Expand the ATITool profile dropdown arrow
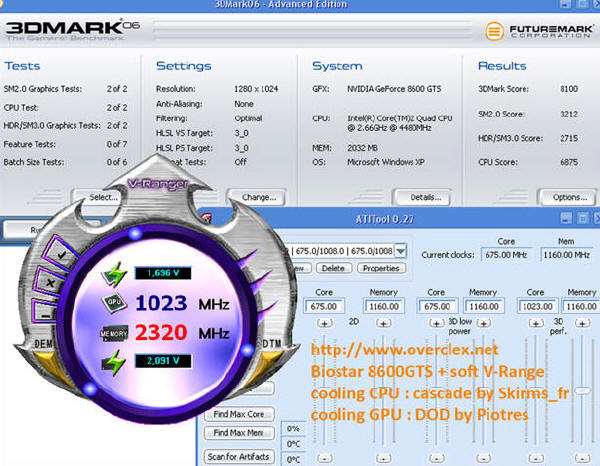This screenshot has height=466, width=600. (x=400, y=251)
